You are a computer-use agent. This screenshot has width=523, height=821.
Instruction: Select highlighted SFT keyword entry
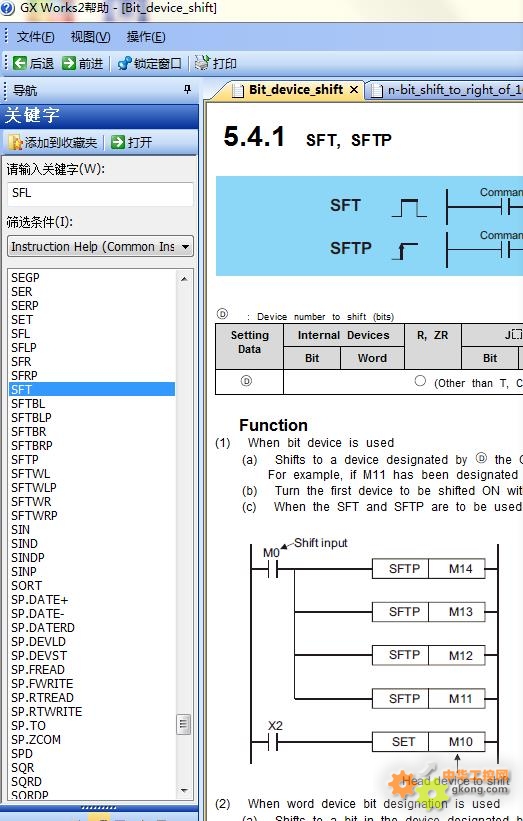pos(92,390)
